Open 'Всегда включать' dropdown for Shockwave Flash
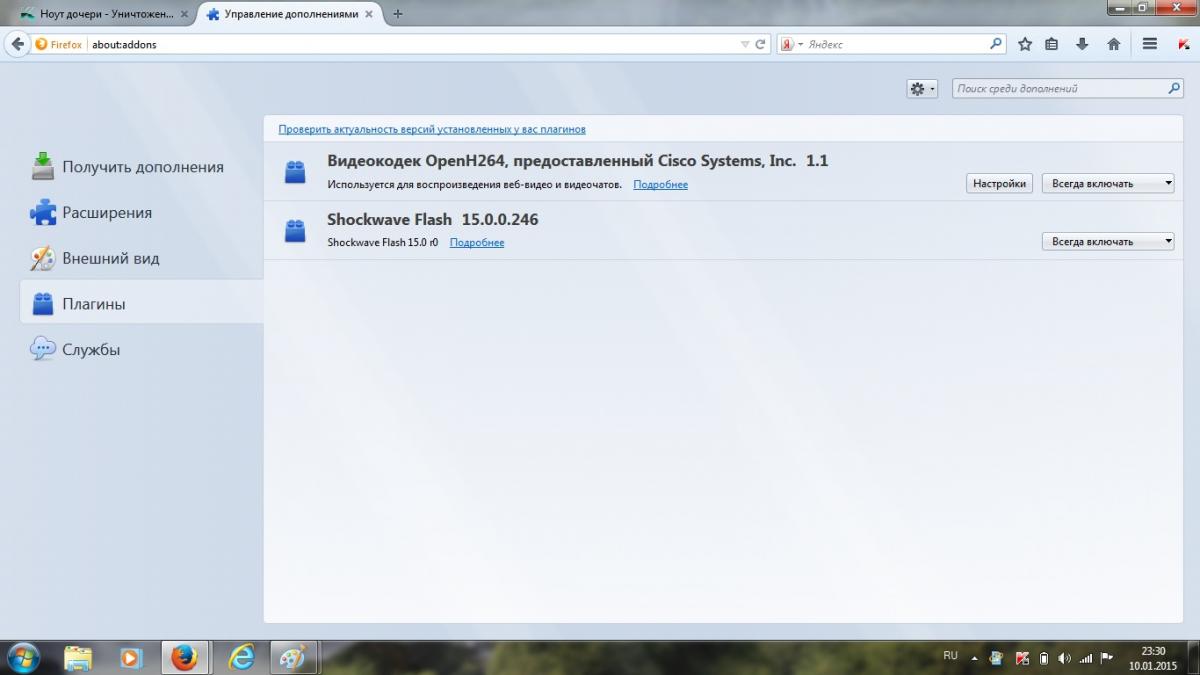 coord(1108,241)
